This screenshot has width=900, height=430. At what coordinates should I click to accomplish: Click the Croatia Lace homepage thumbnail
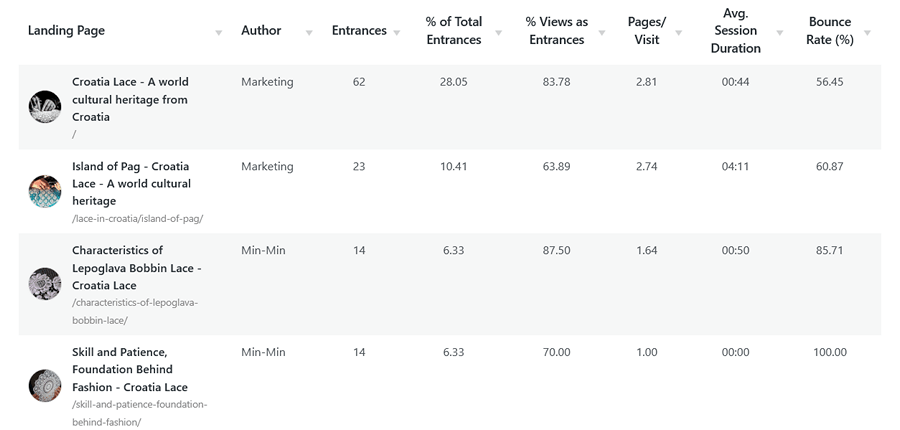(45, 107)
